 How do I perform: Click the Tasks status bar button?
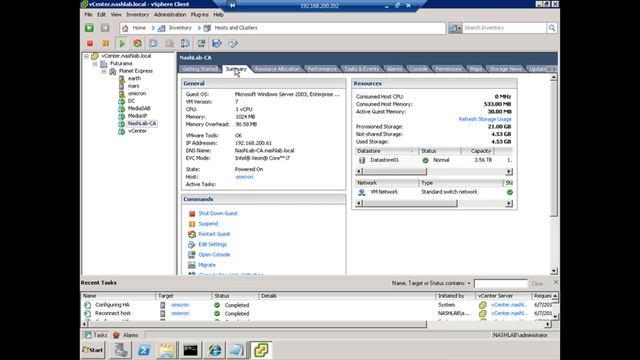coord(96,335)
